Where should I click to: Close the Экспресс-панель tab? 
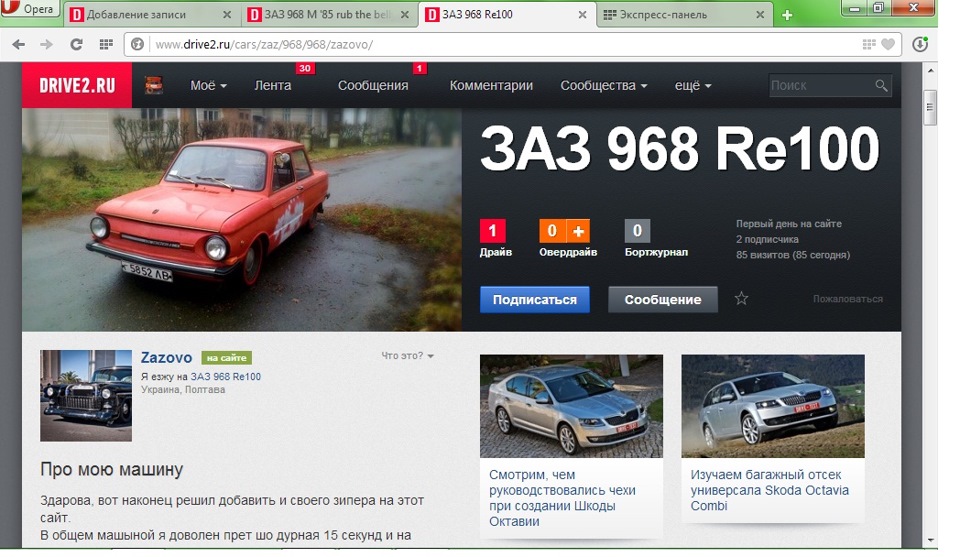[x=760, y=15]
